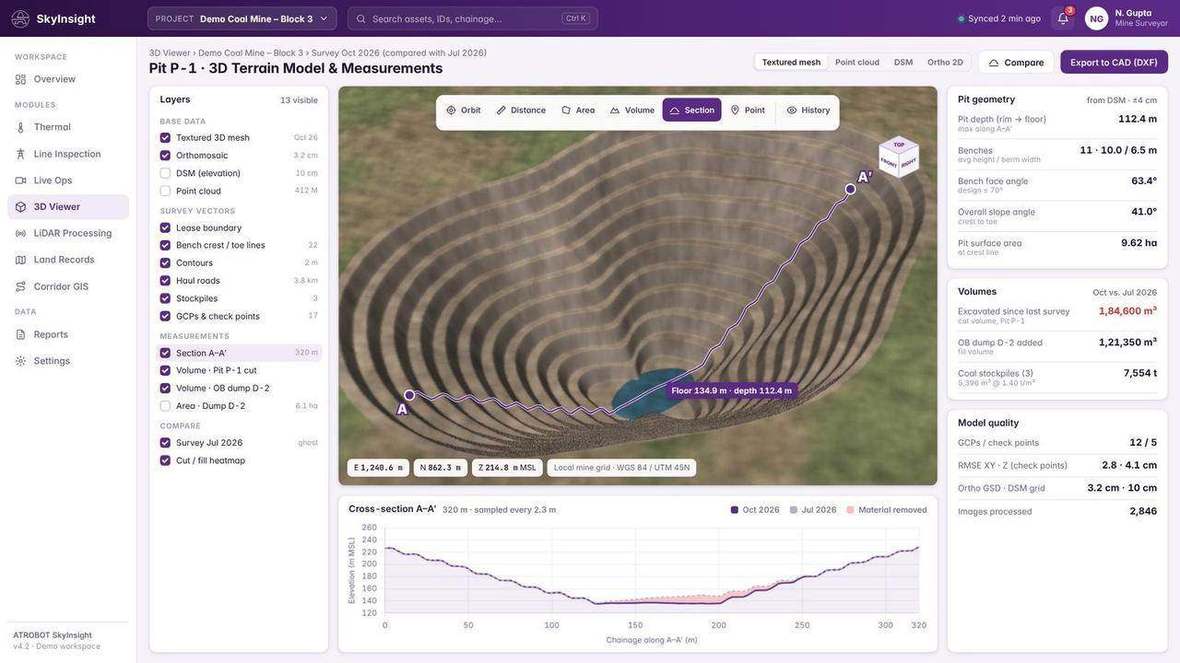Toggle Volume · Pit P-1 cut checkbox
The width and height of the screenshot is (1180, 663).
(x=165, y=370)
